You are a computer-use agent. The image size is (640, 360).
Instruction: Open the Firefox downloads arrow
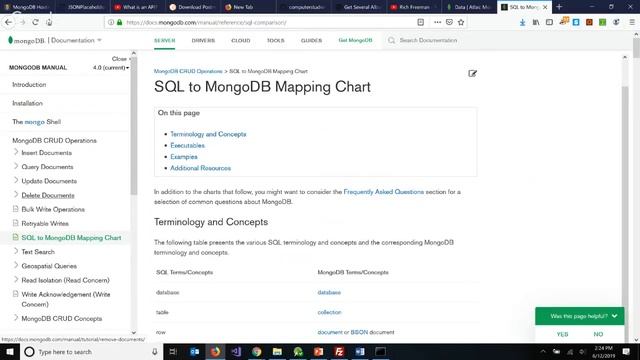pyautogui.click(x=522, y=22)
